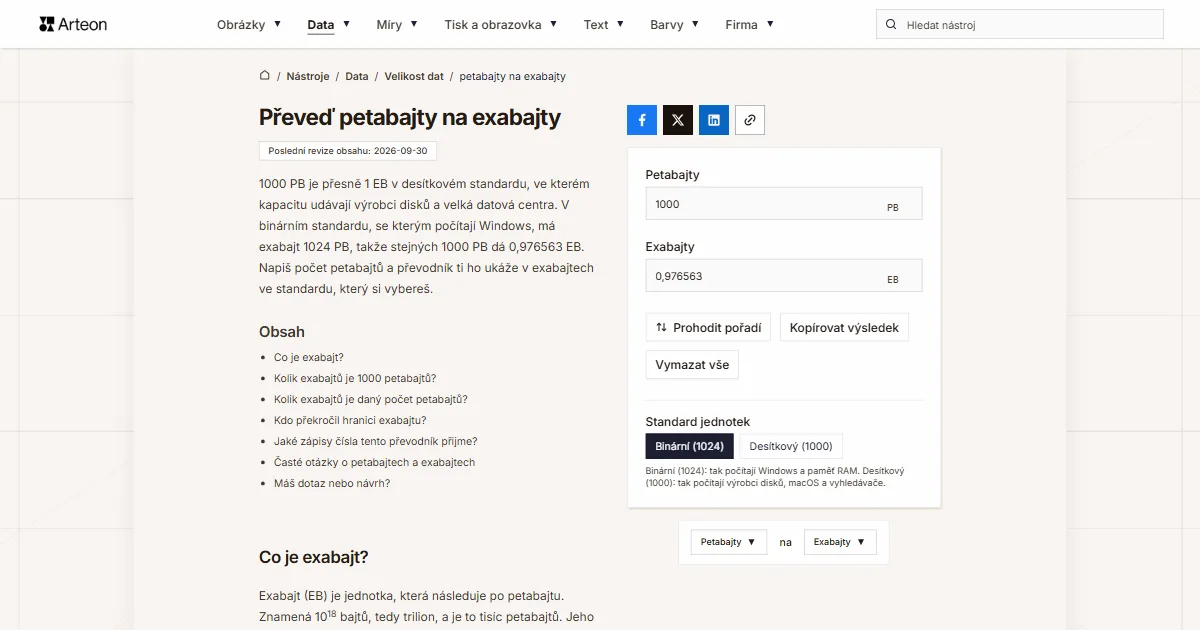
Task: Click Vymazat vše button
Action: point(692,365)
